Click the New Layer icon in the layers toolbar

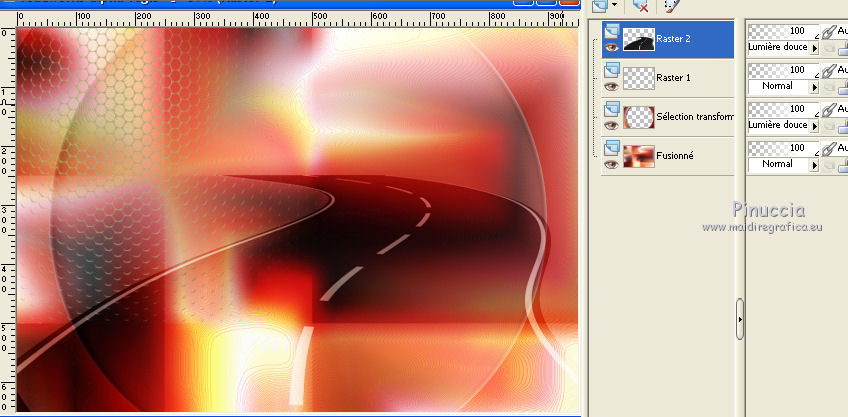point(600,5)
